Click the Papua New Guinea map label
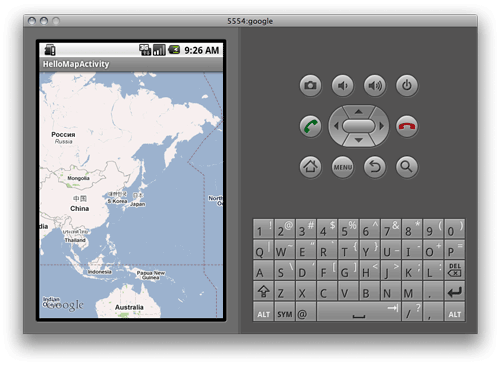This screenshot has height=365, width=500. [x=151, y=275]
